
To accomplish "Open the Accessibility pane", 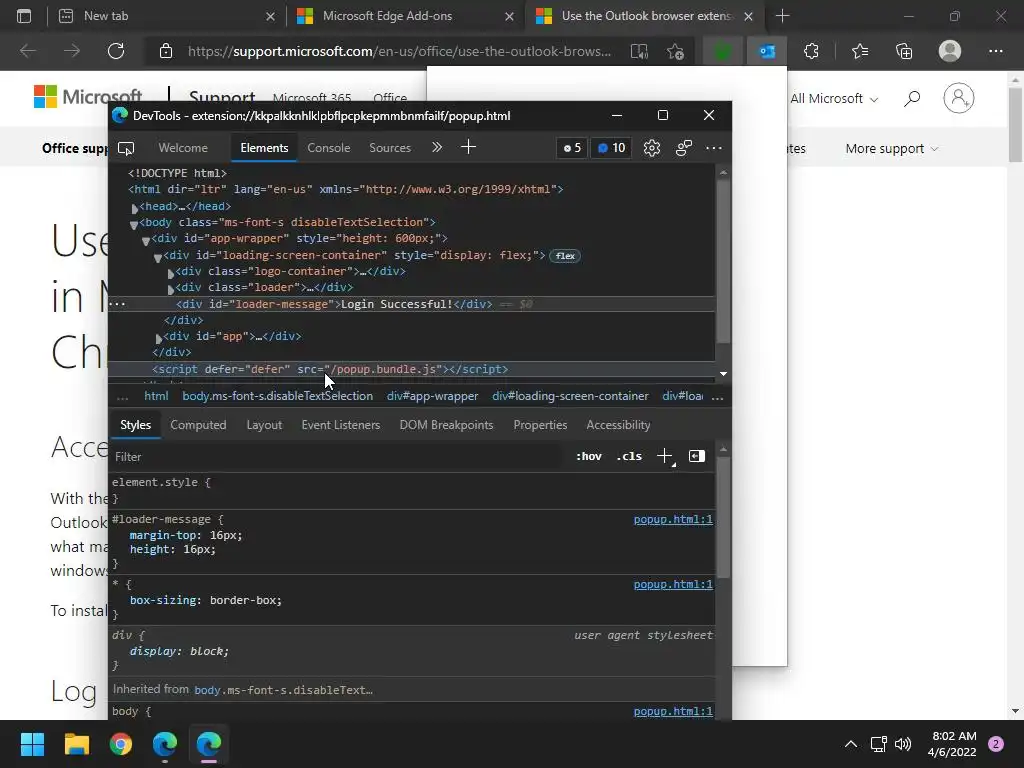I will point(618,425).
